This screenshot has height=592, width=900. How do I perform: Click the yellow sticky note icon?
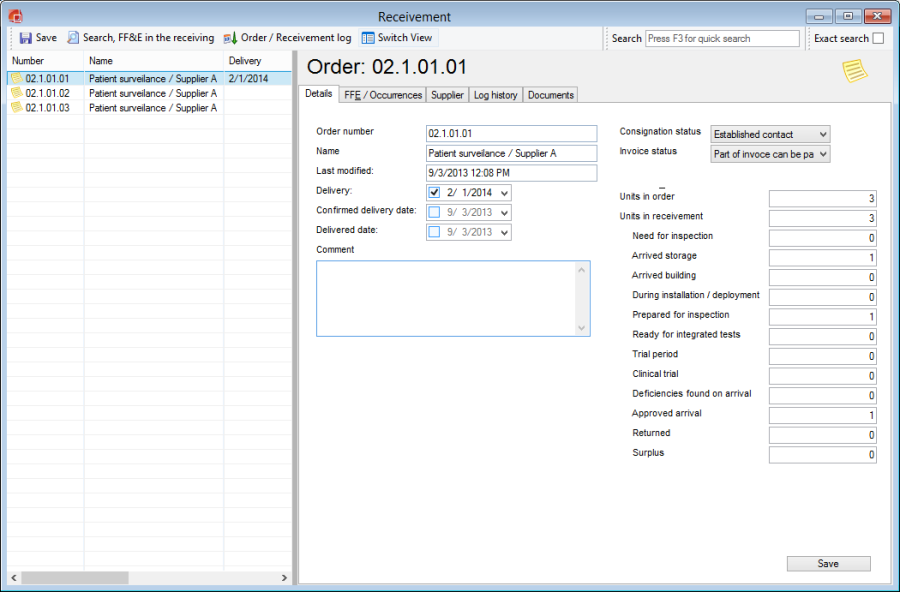tap(854, 71)
